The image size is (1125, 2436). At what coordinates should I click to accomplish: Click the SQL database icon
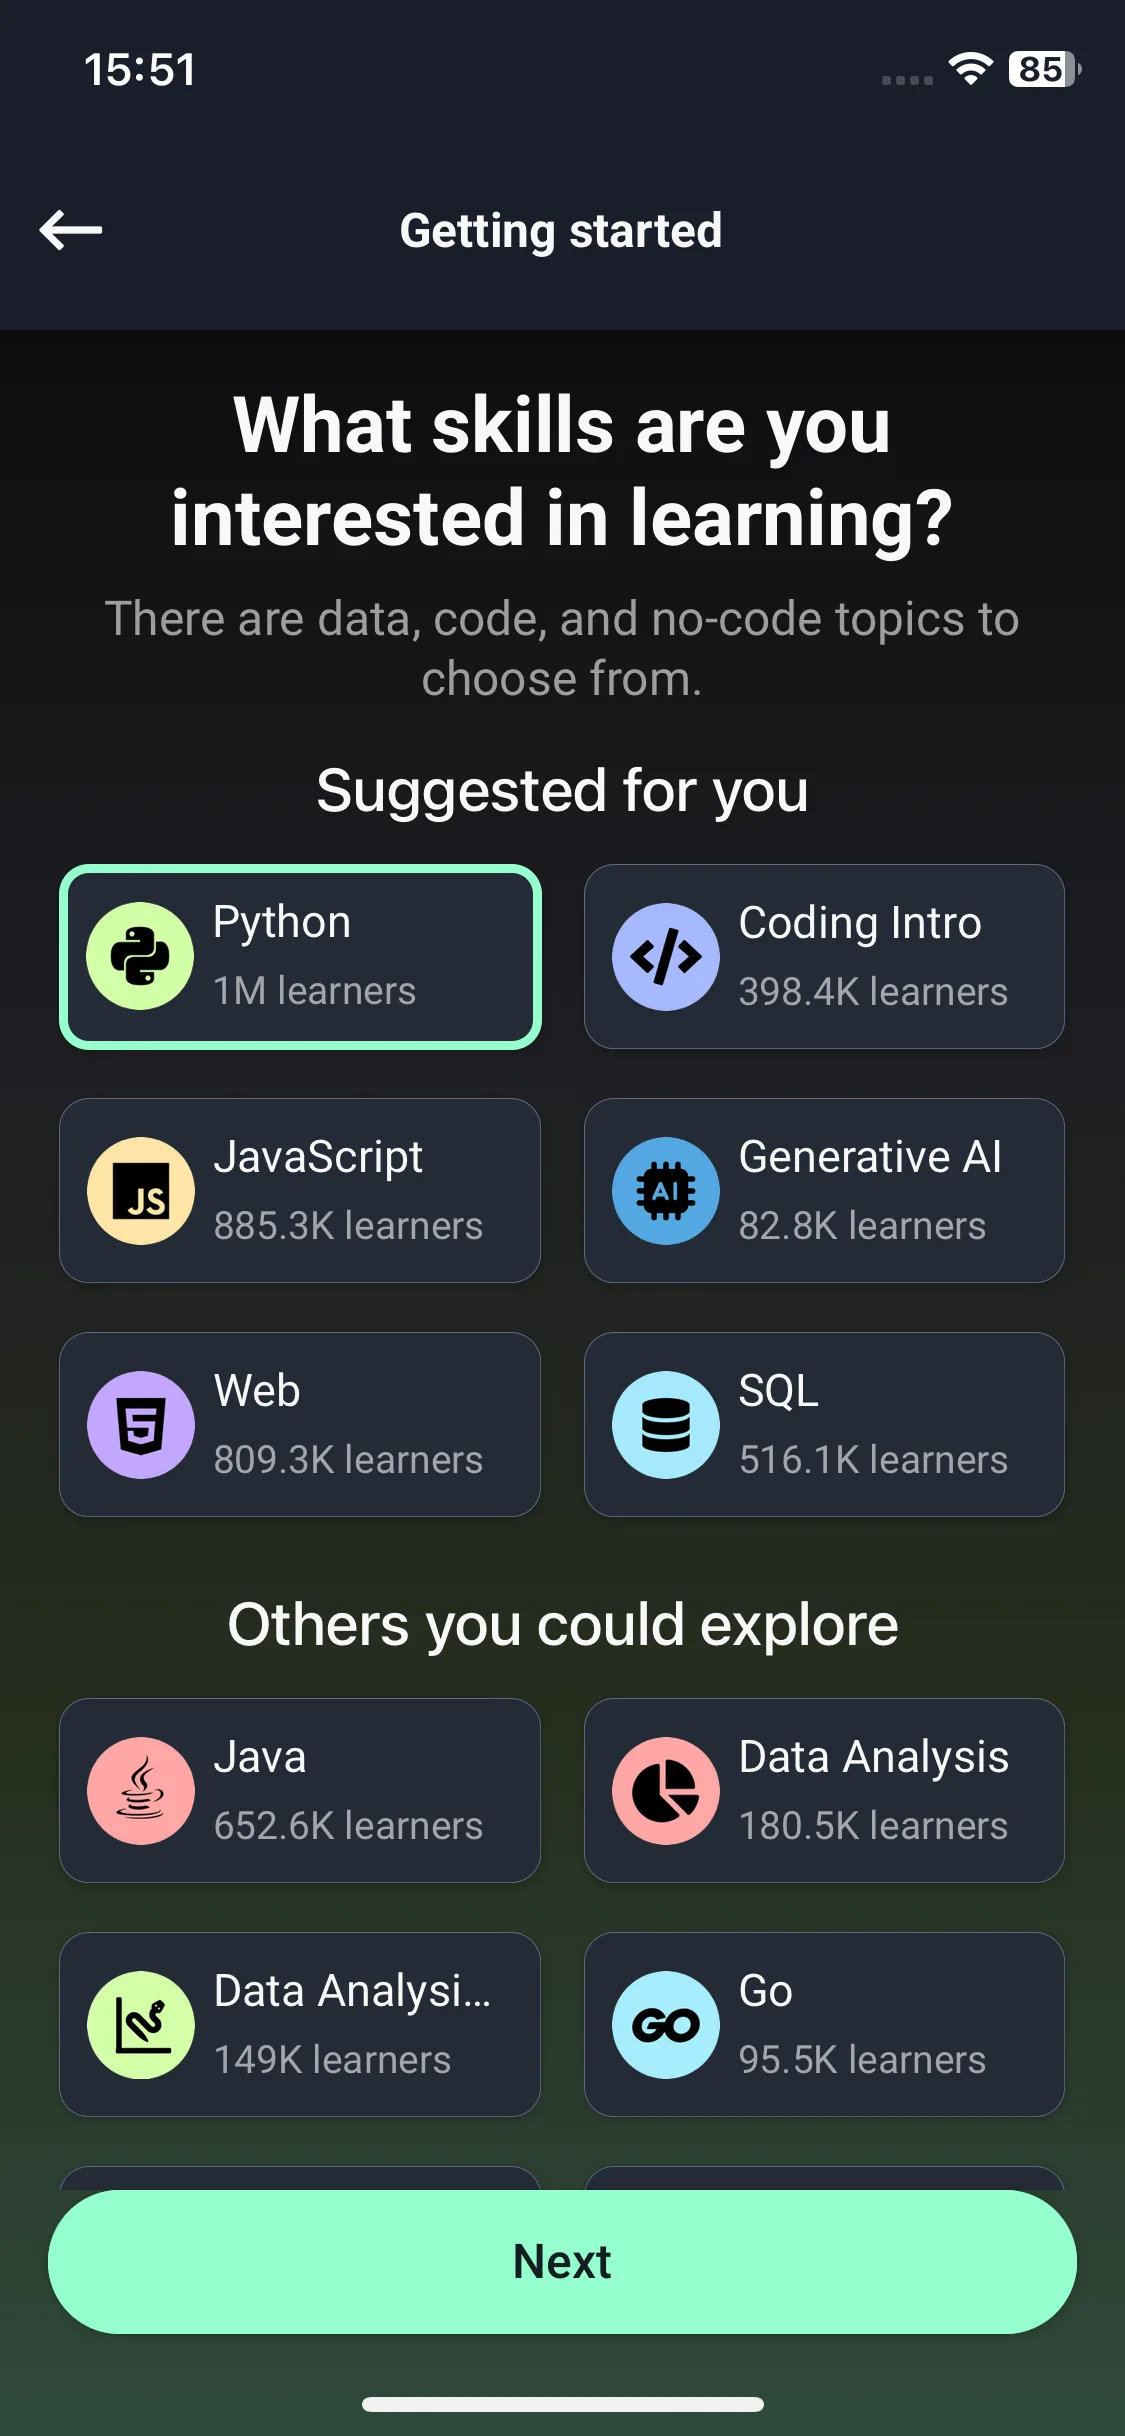[x=665, y=1424]
